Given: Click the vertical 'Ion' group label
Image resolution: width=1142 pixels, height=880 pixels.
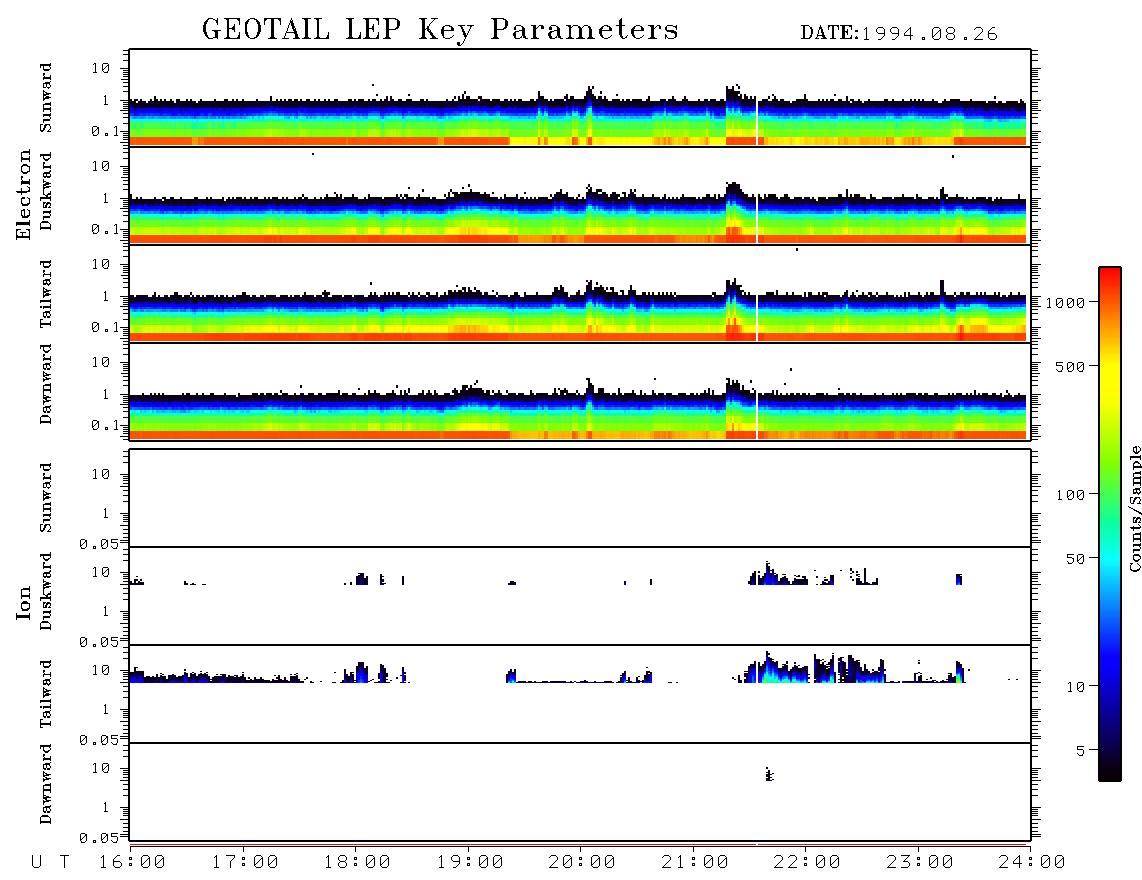Looking at the screenshot, I should pyautogui.click(x=24, y=602).
